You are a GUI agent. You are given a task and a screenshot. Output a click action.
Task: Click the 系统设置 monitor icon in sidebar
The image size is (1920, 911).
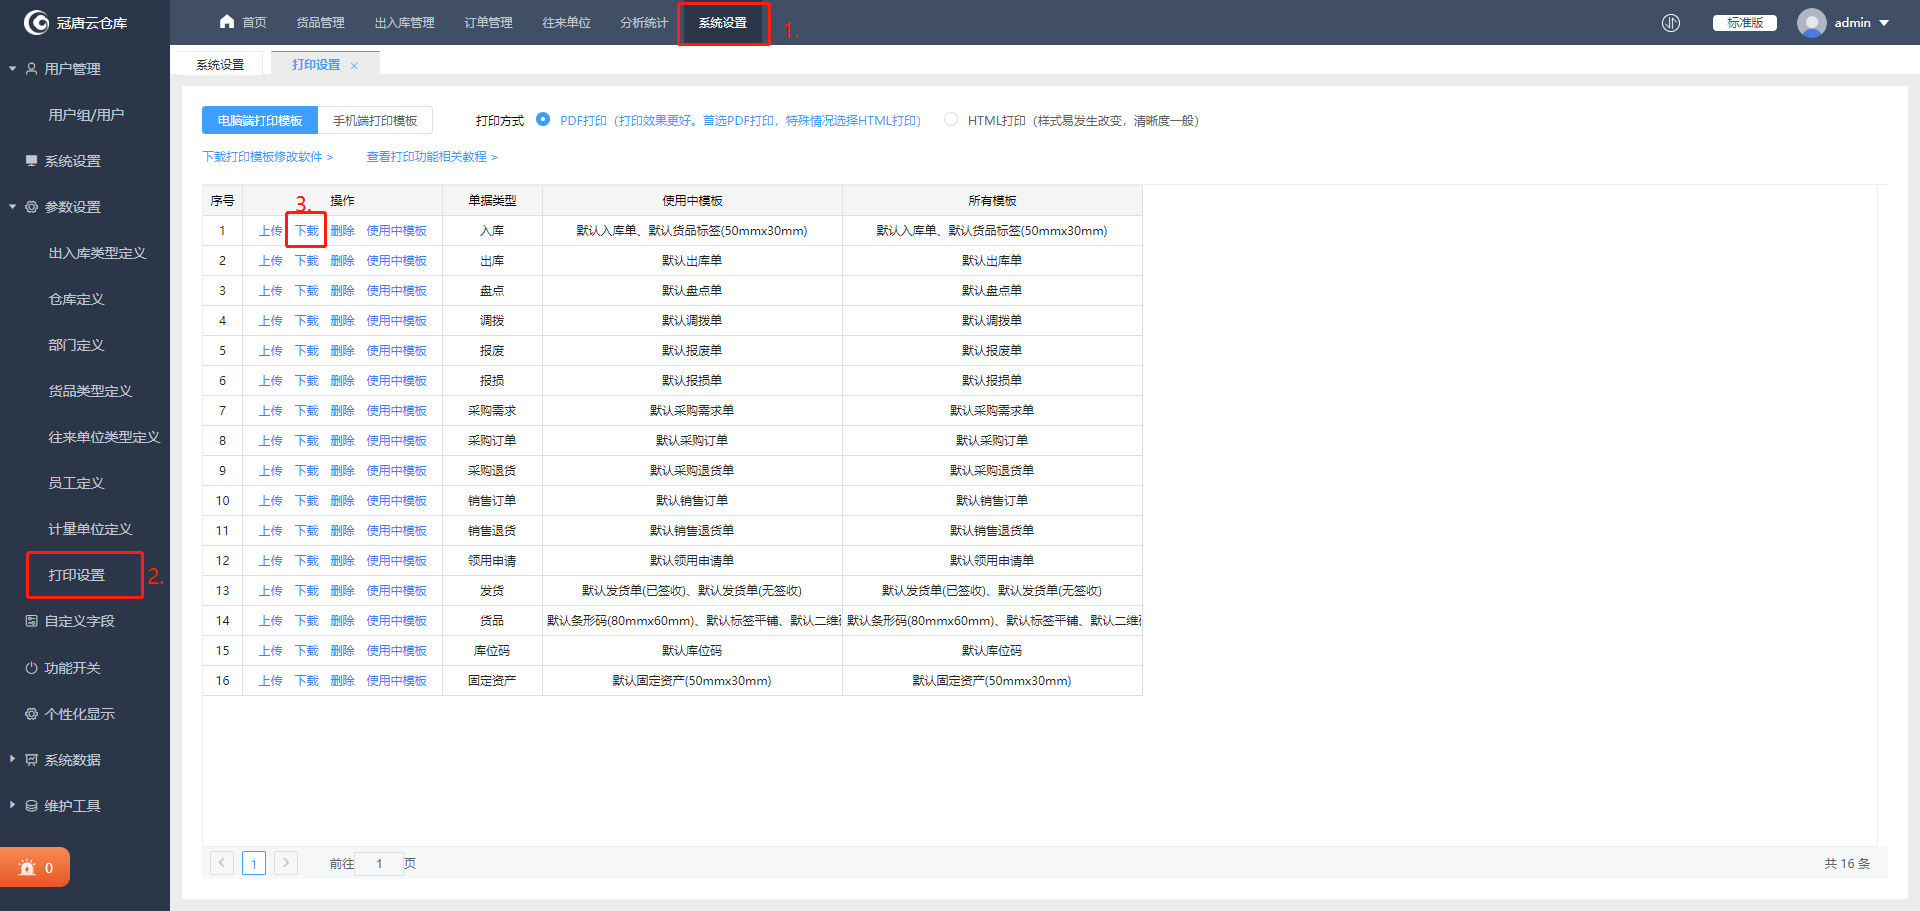click(32, 161)
